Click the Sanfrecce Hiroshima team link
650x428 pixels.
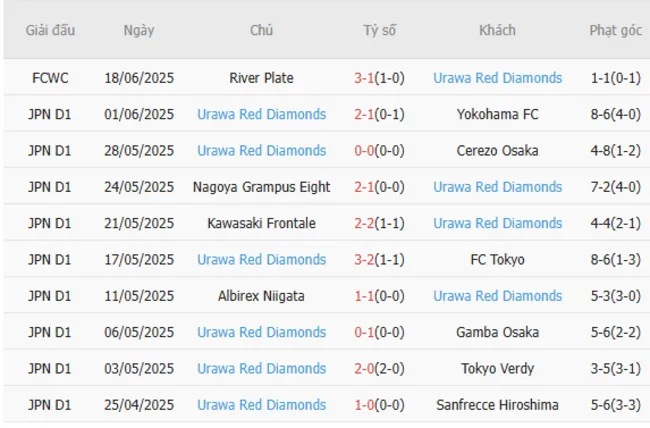point(497,405)
